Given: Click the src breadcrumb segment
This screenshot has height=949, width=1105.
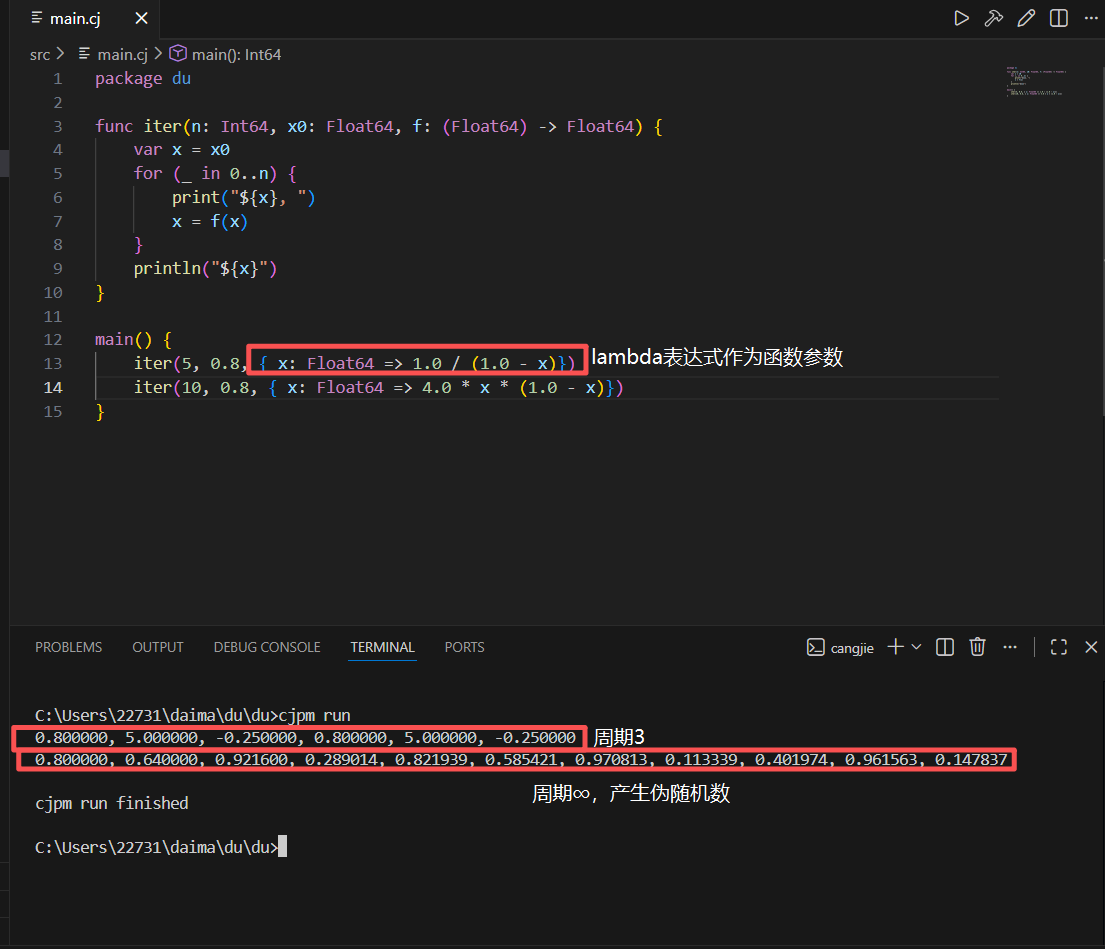Looking at the screenshot, I should tap(39, 54).
